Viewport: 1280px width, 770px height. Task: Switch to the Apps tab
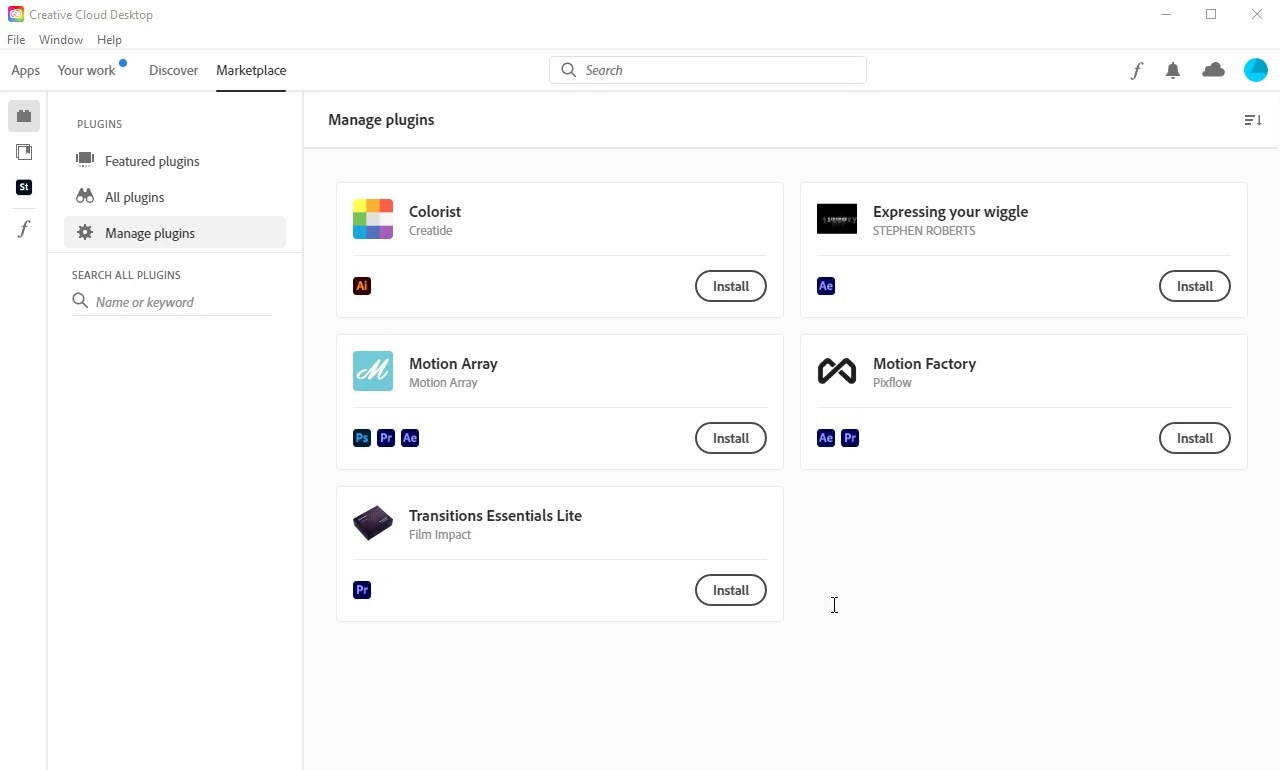[x=26, y=71]
